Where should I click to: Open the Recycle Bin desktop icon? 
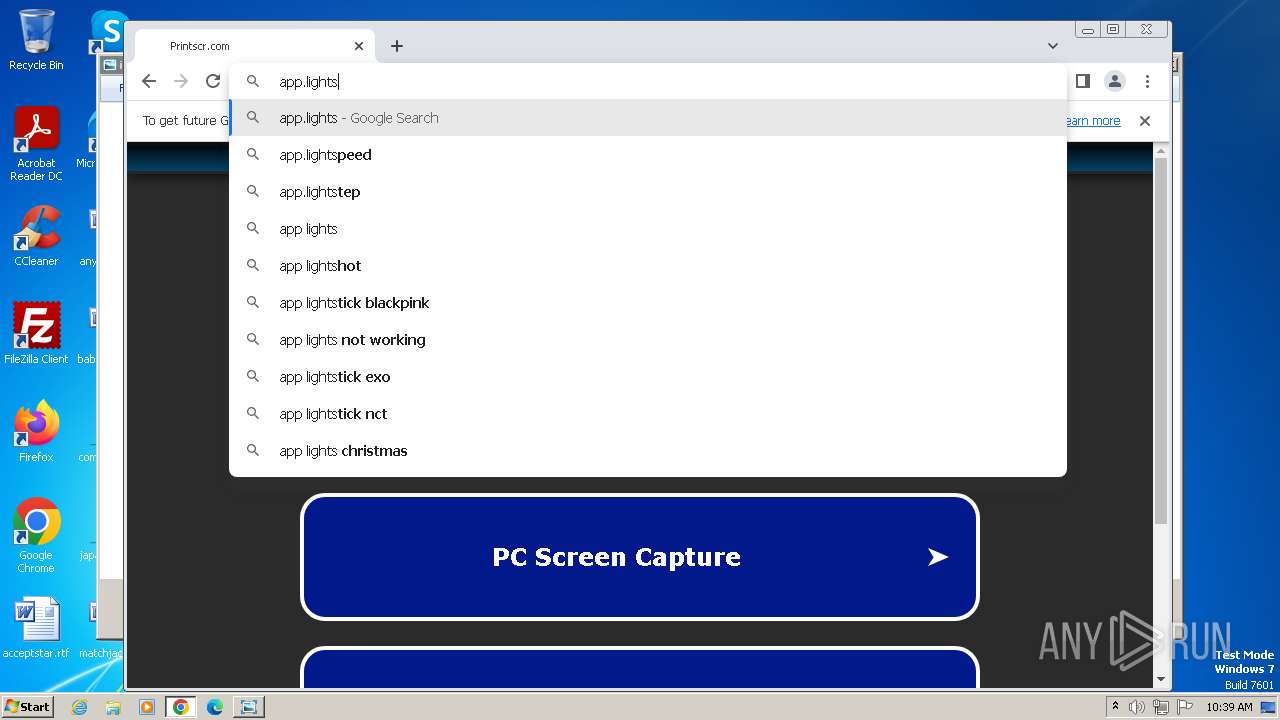point(36,40)
